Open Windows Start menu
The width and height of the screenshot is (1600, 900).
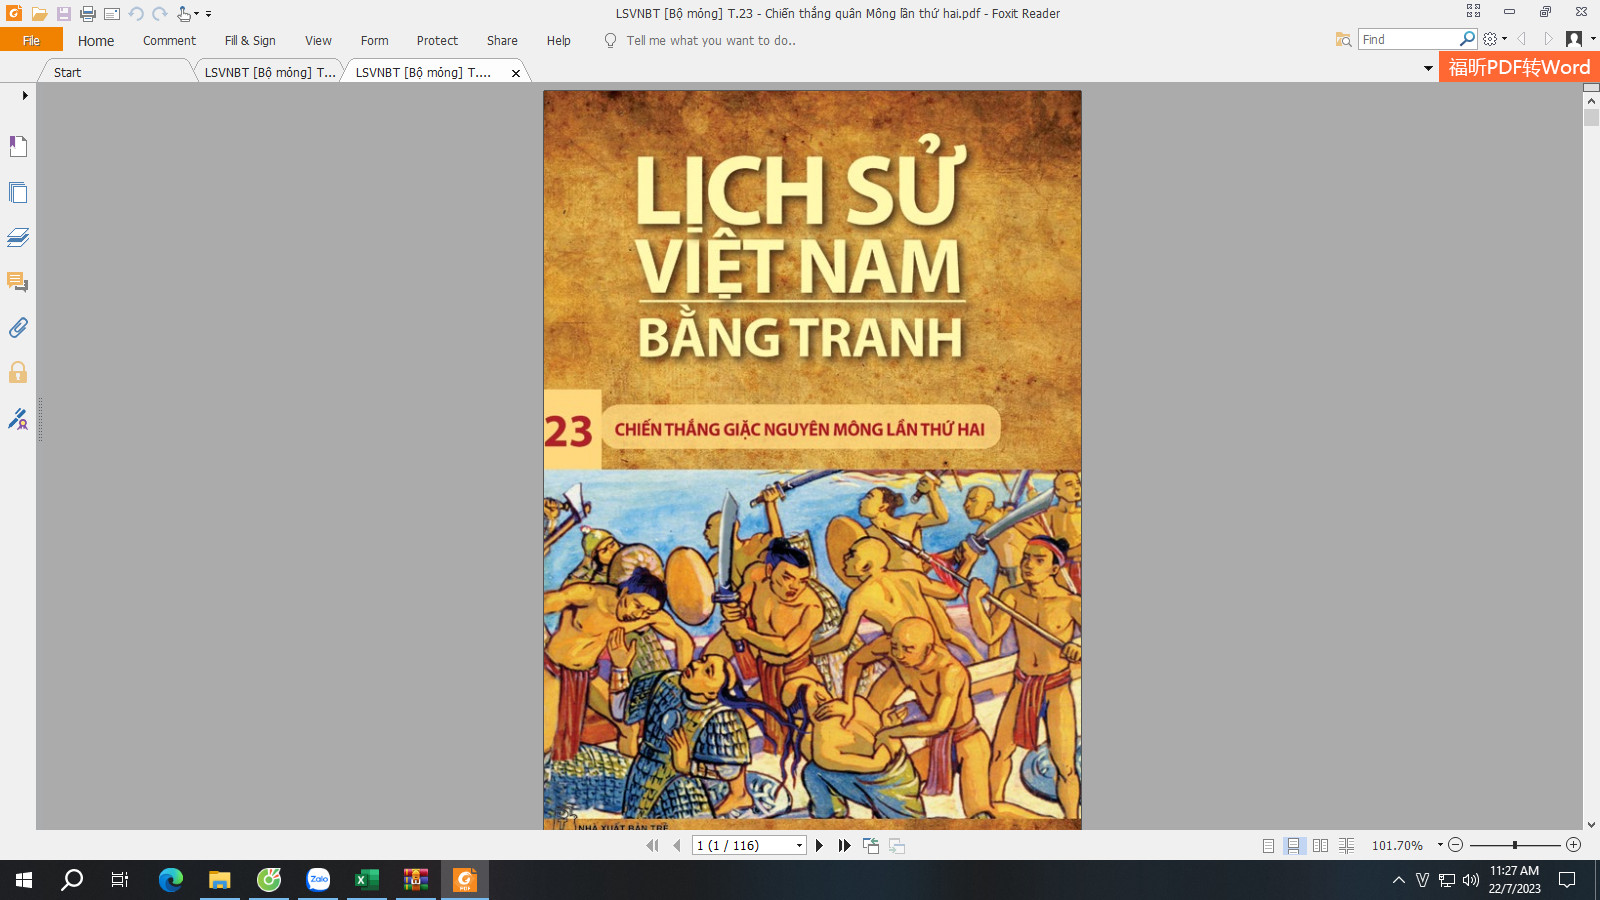pyautogui.click(x=24, y=880)
